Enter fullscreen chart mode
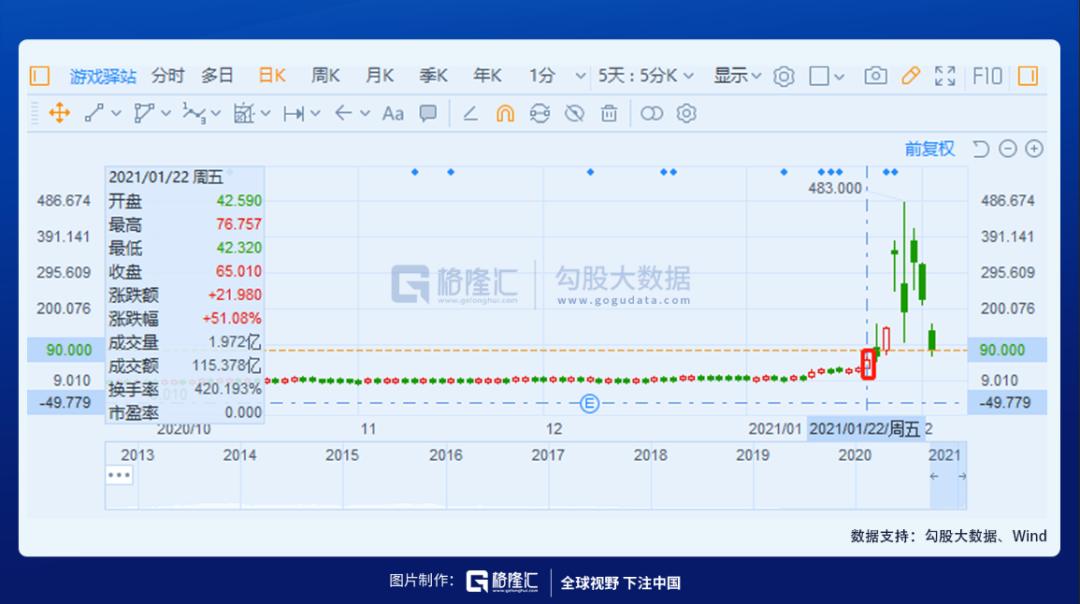Screen dimensions: 1080x604 pos(945,76)
